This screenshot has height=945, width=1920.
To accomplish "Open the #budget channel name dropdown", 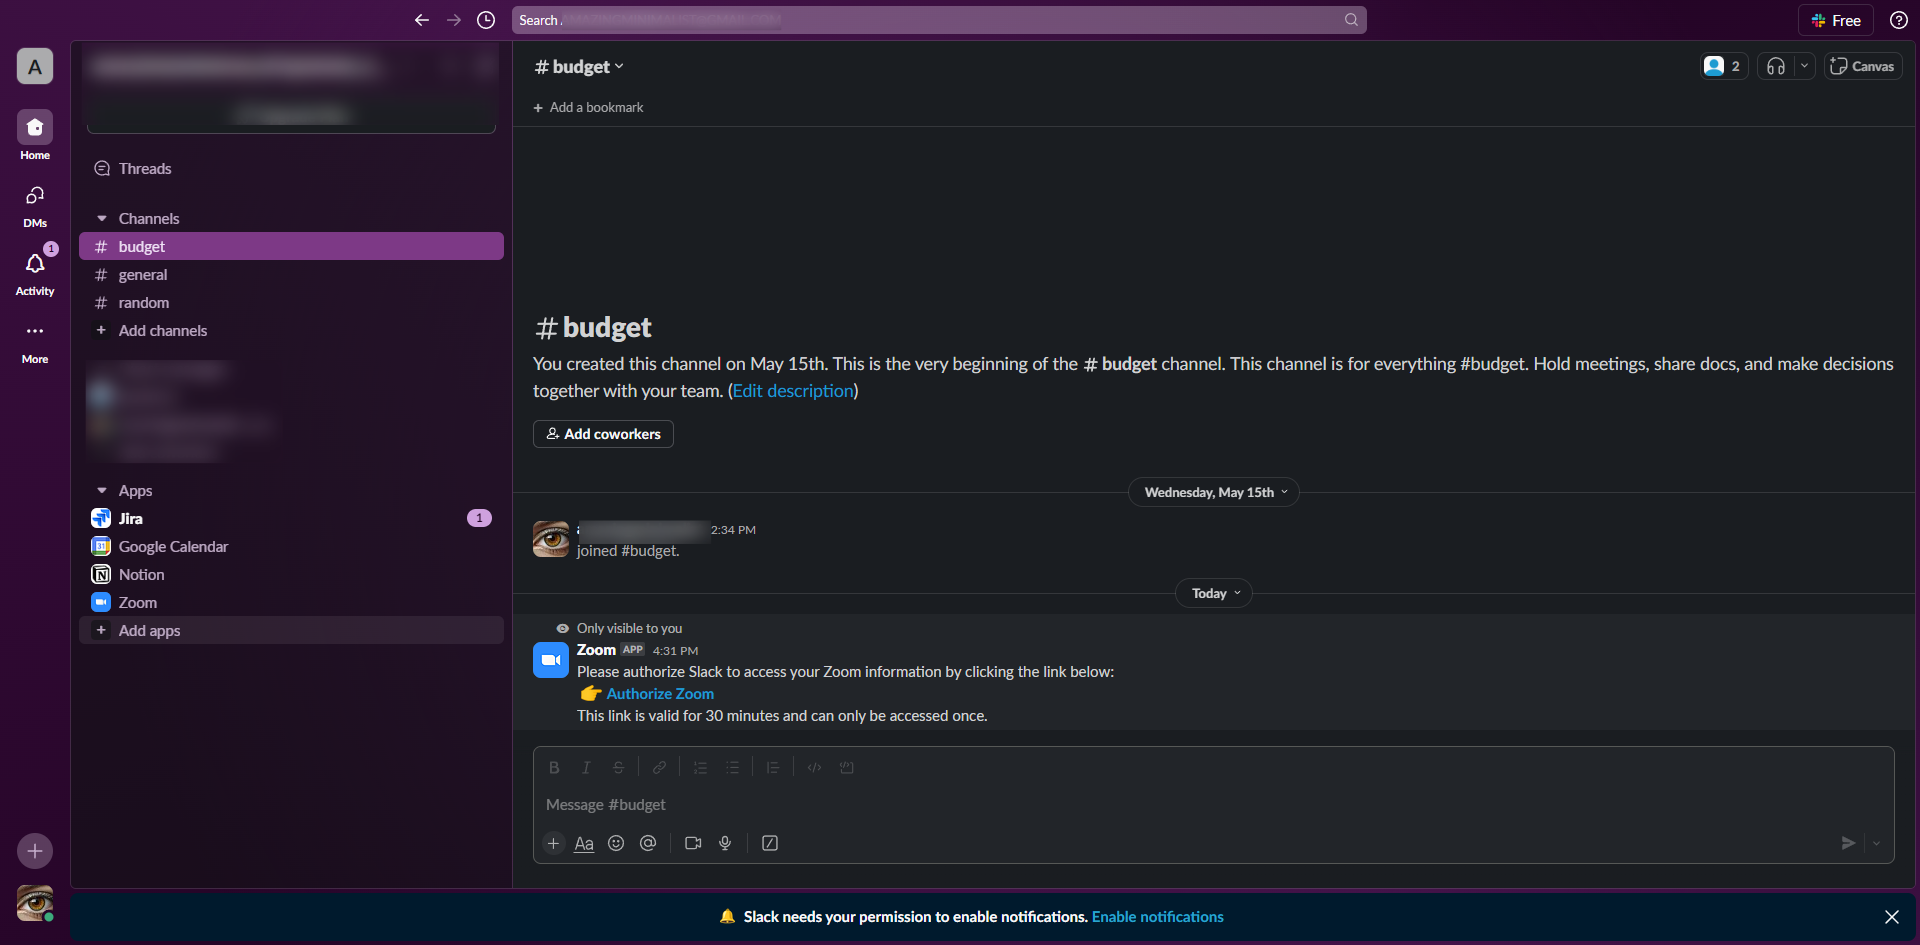I will [578, 66].
